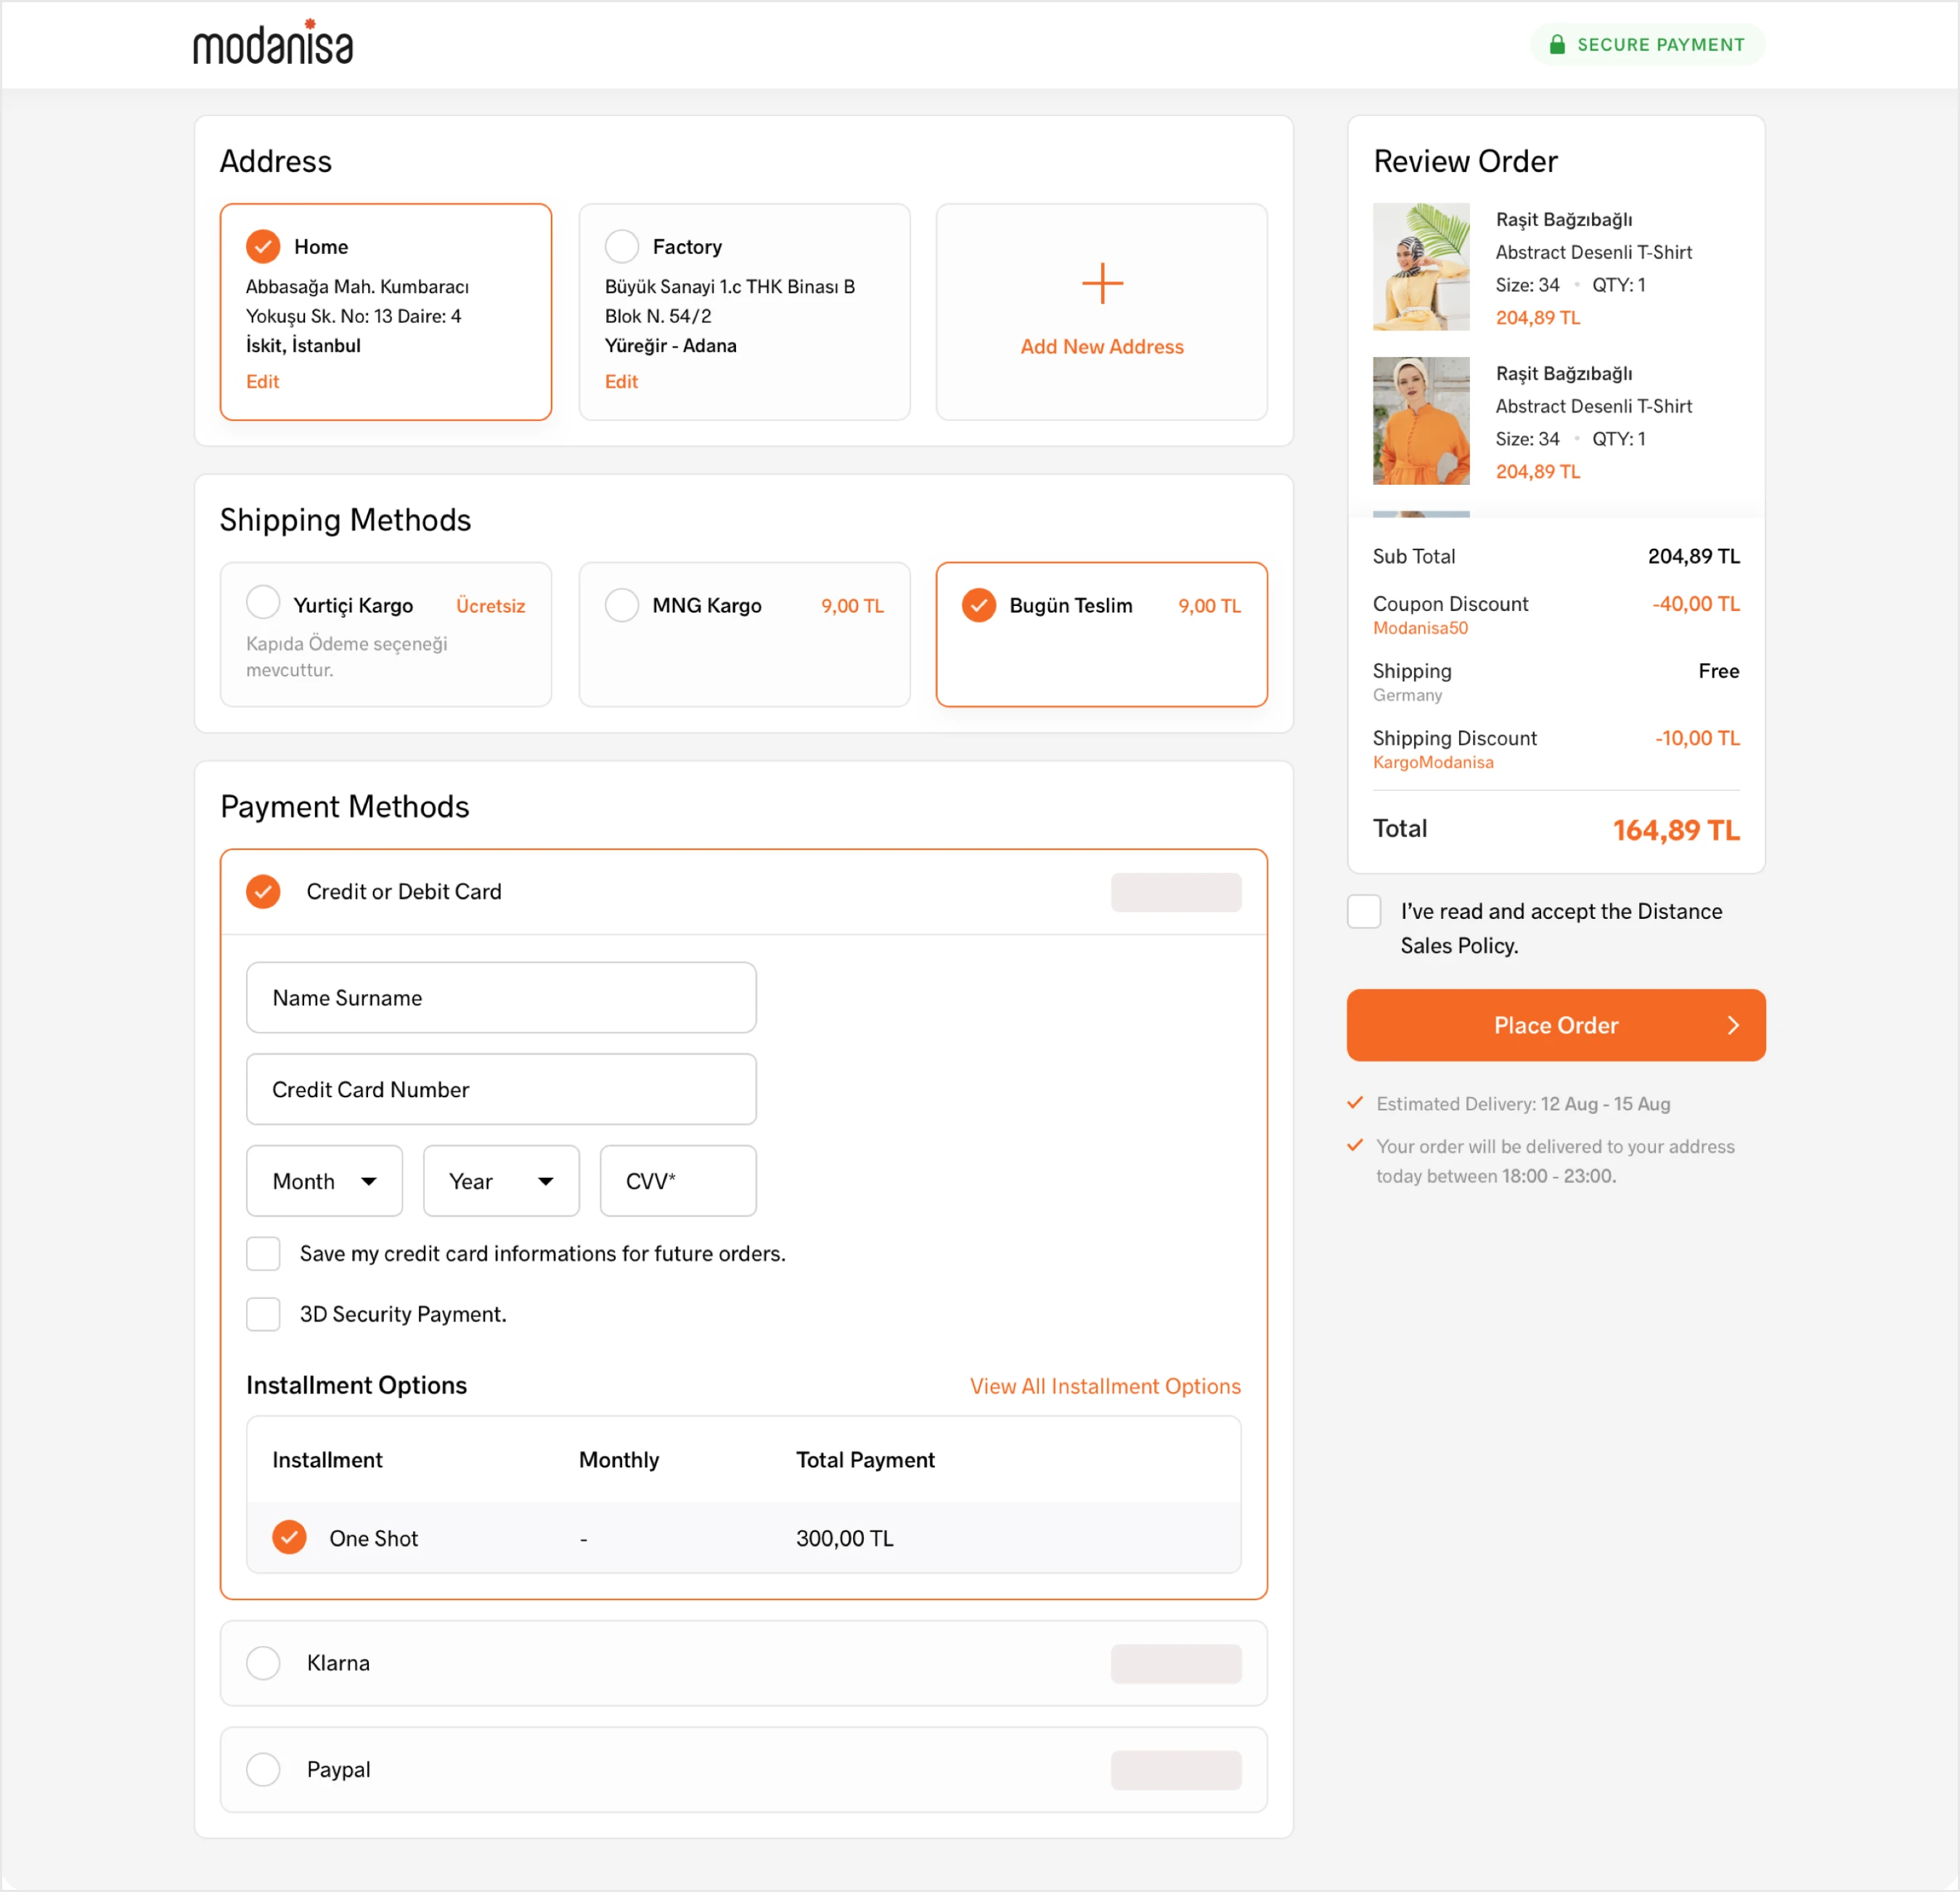The image size is (1960, 1892).
Task: Click the modanisa logo
Action: (272, 43)
